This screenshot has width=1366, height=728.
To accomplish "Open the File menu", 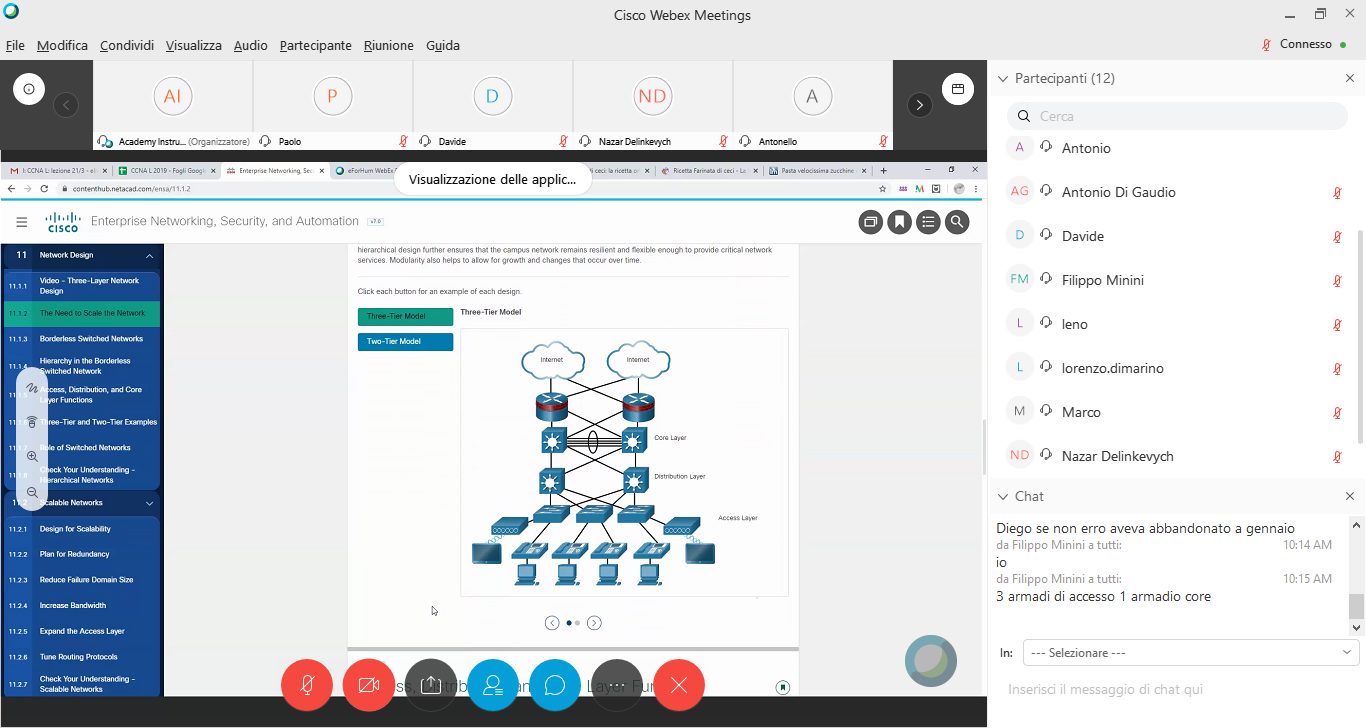I will point(15,45).
